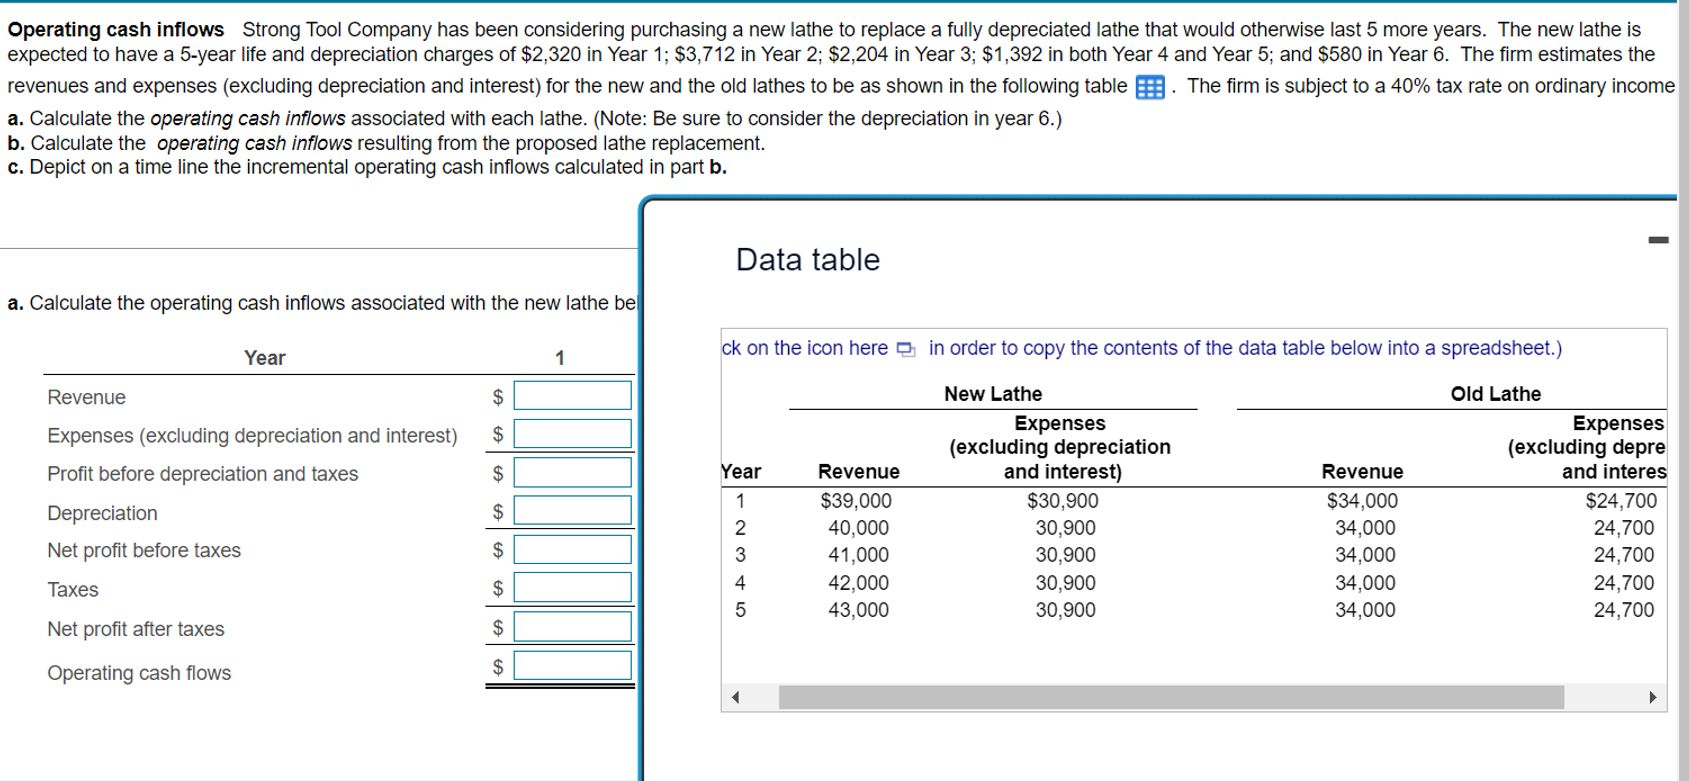Click Old Lathe expenses $24,700 Year 1 cell
1689x781 pixels.
(1621, 501)
